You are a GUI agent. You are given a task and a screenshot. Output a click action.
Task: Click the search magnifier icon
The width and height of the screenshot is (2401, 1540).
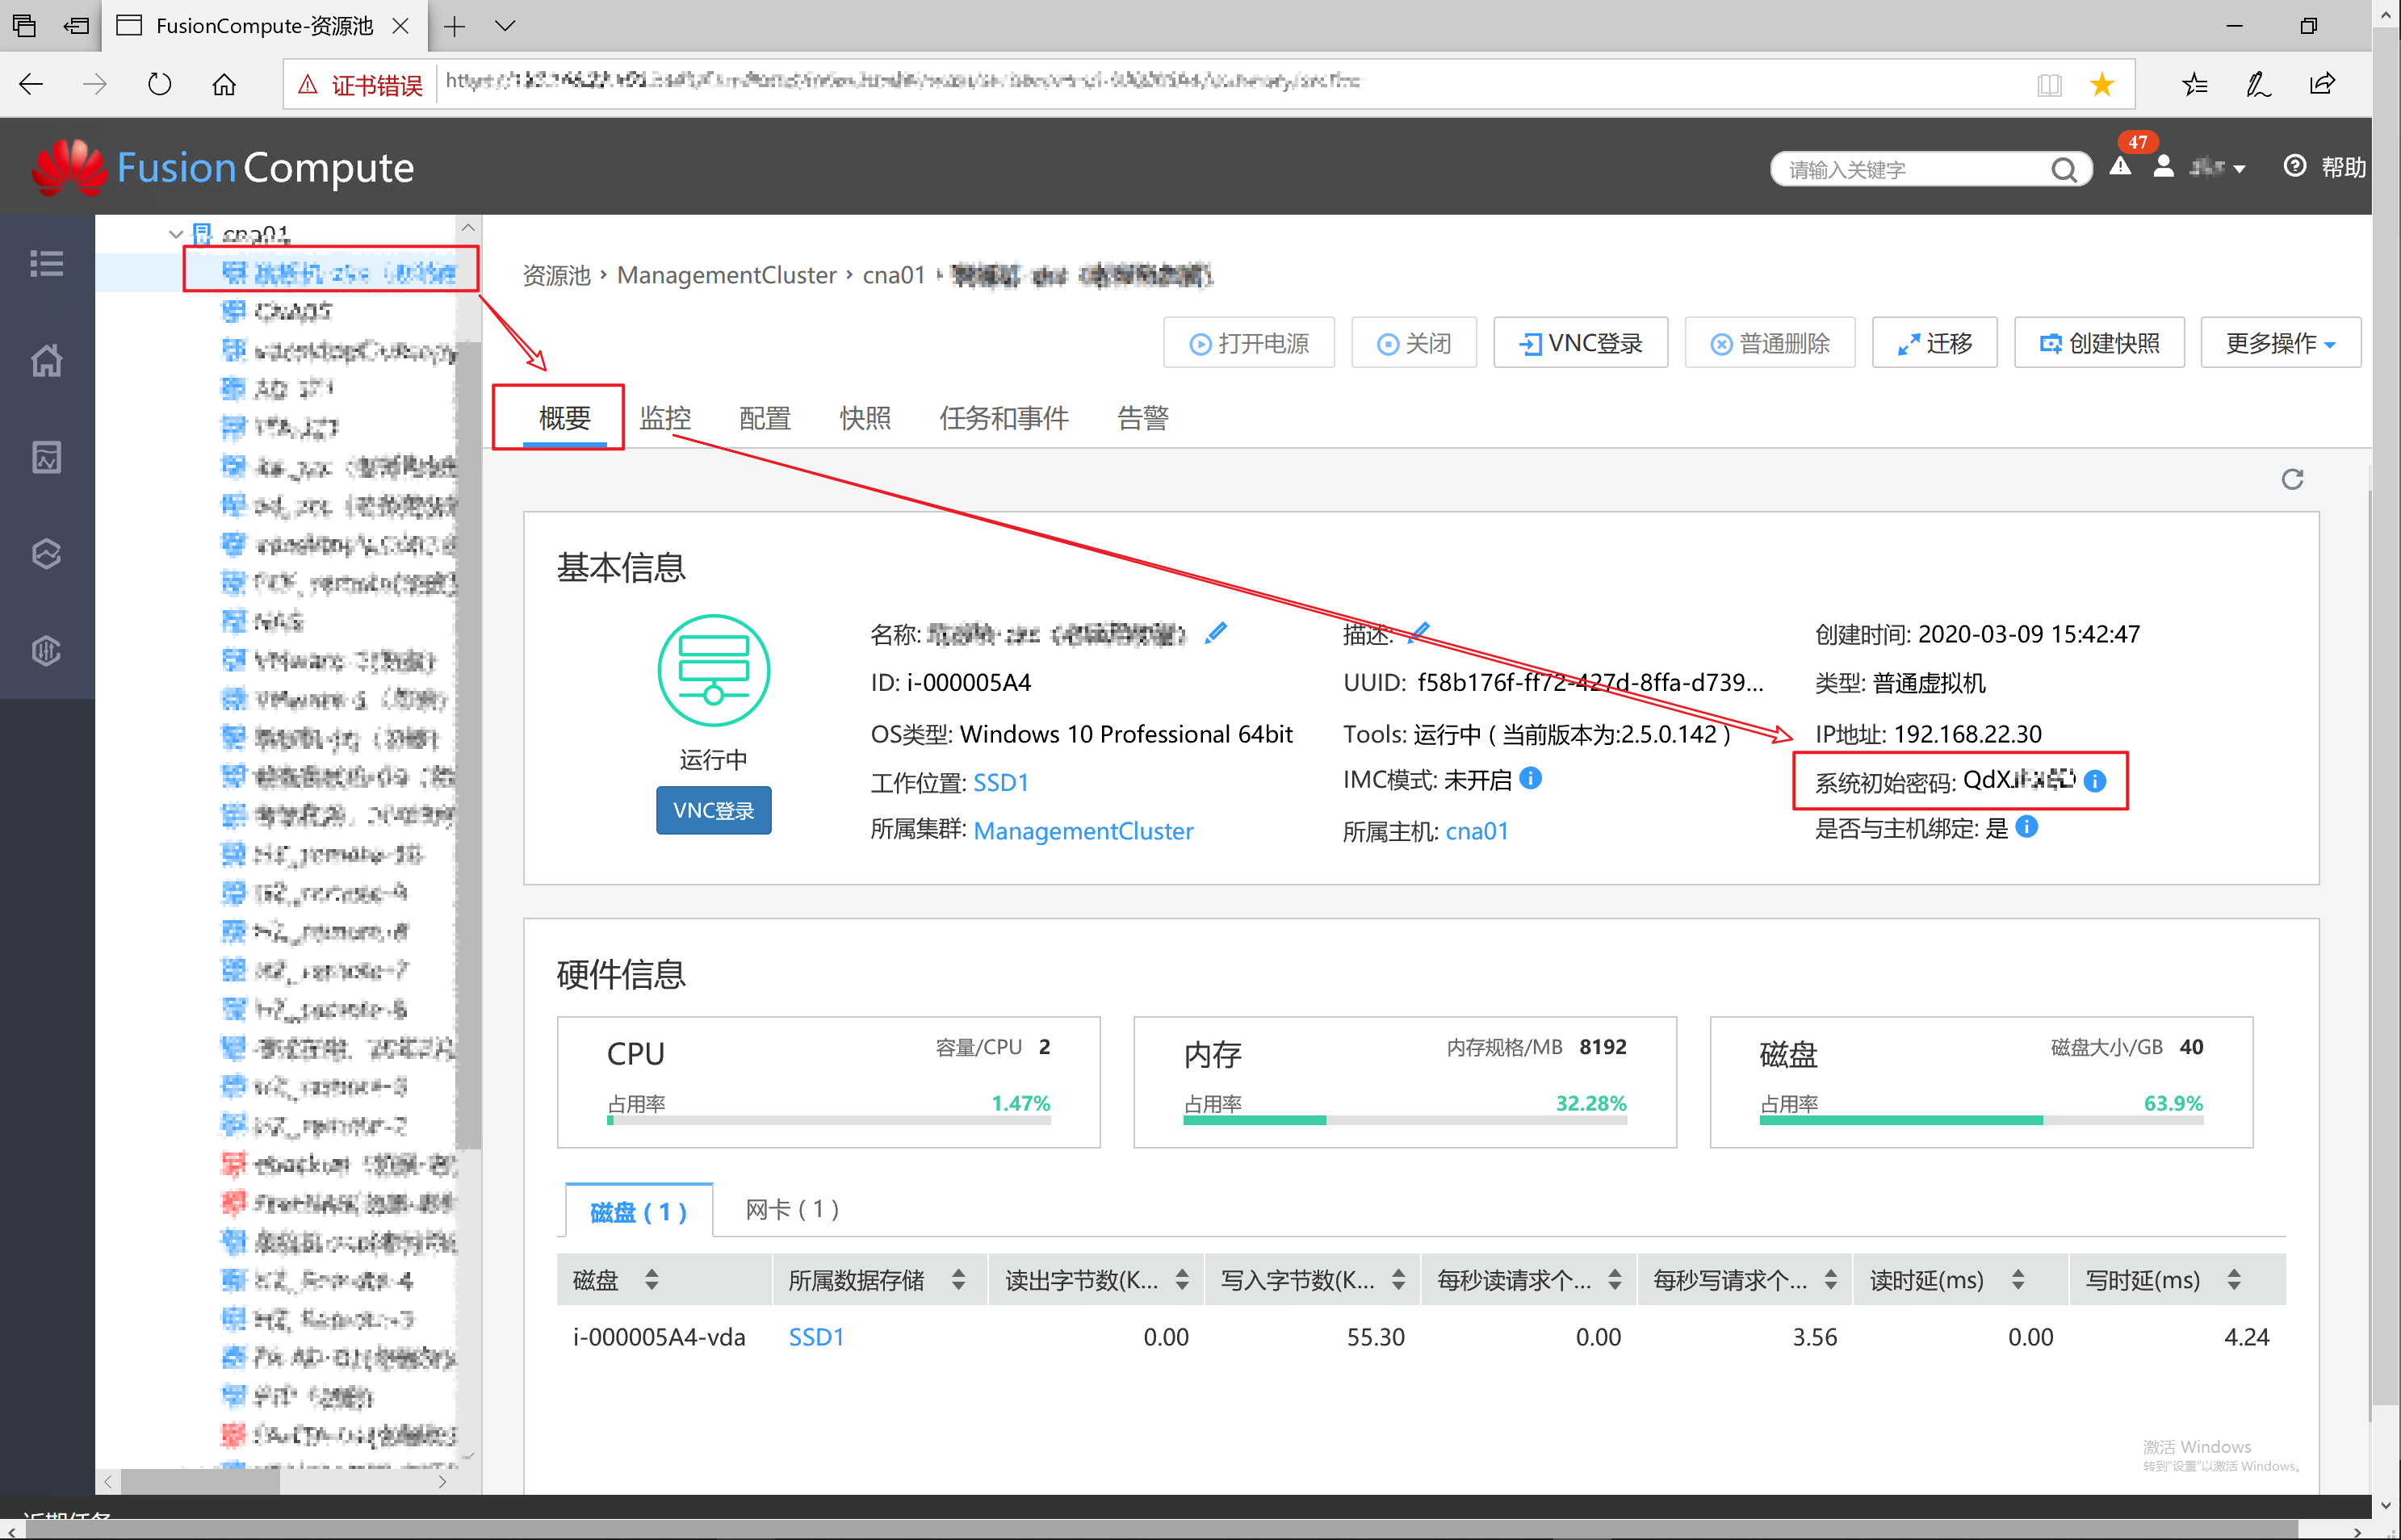point(2064,170)
